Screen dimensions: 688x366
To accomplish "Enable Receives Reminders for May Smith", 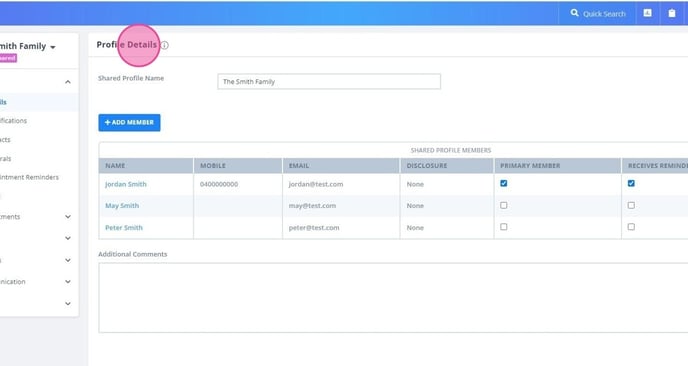I will (631, 205).
